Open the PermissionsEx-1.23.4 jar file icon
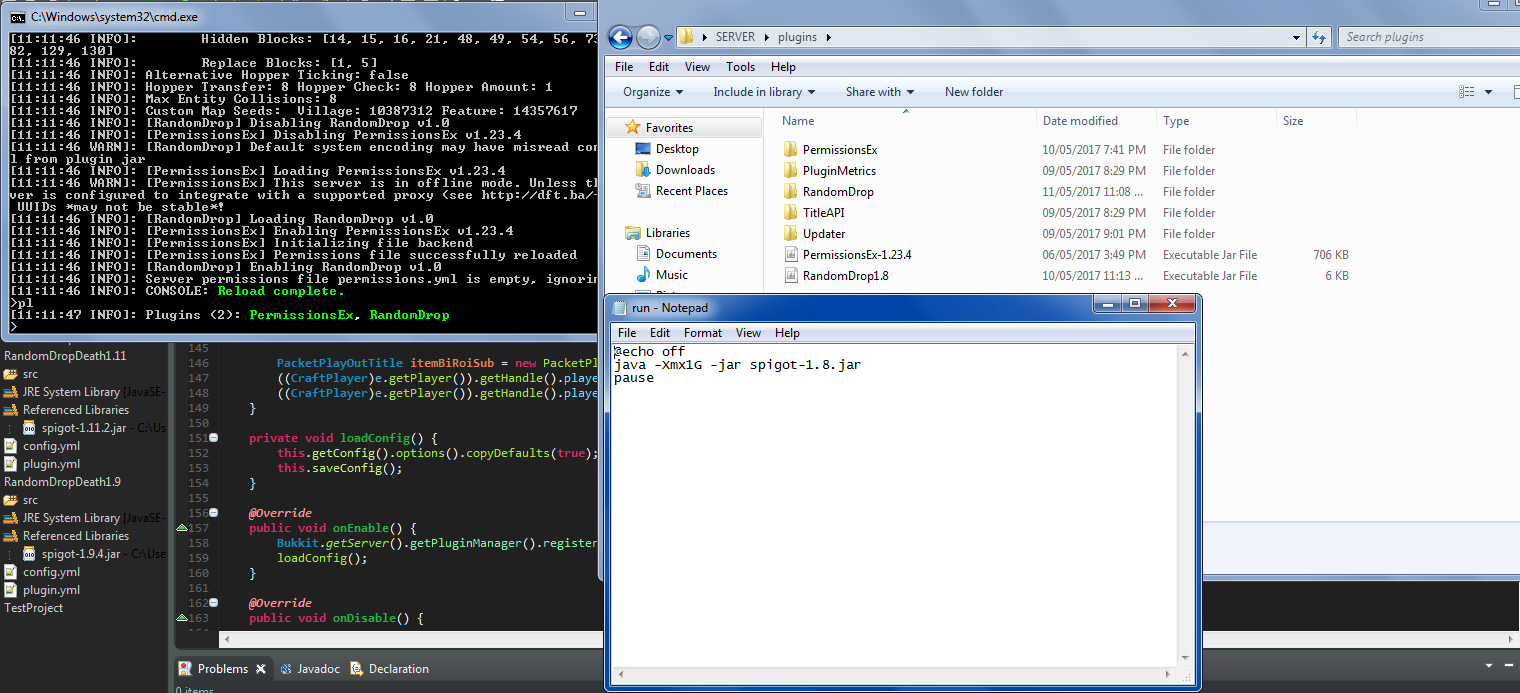1520x693 pixels. point(790,255)
